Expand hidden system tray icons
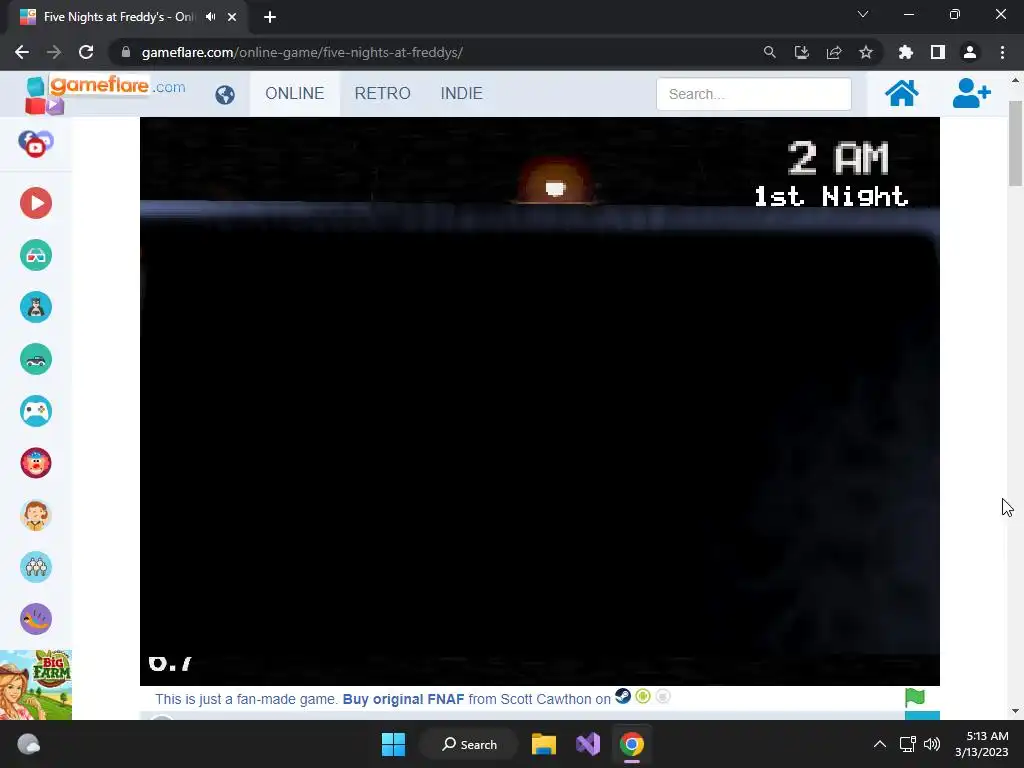 tap(880, 744)
